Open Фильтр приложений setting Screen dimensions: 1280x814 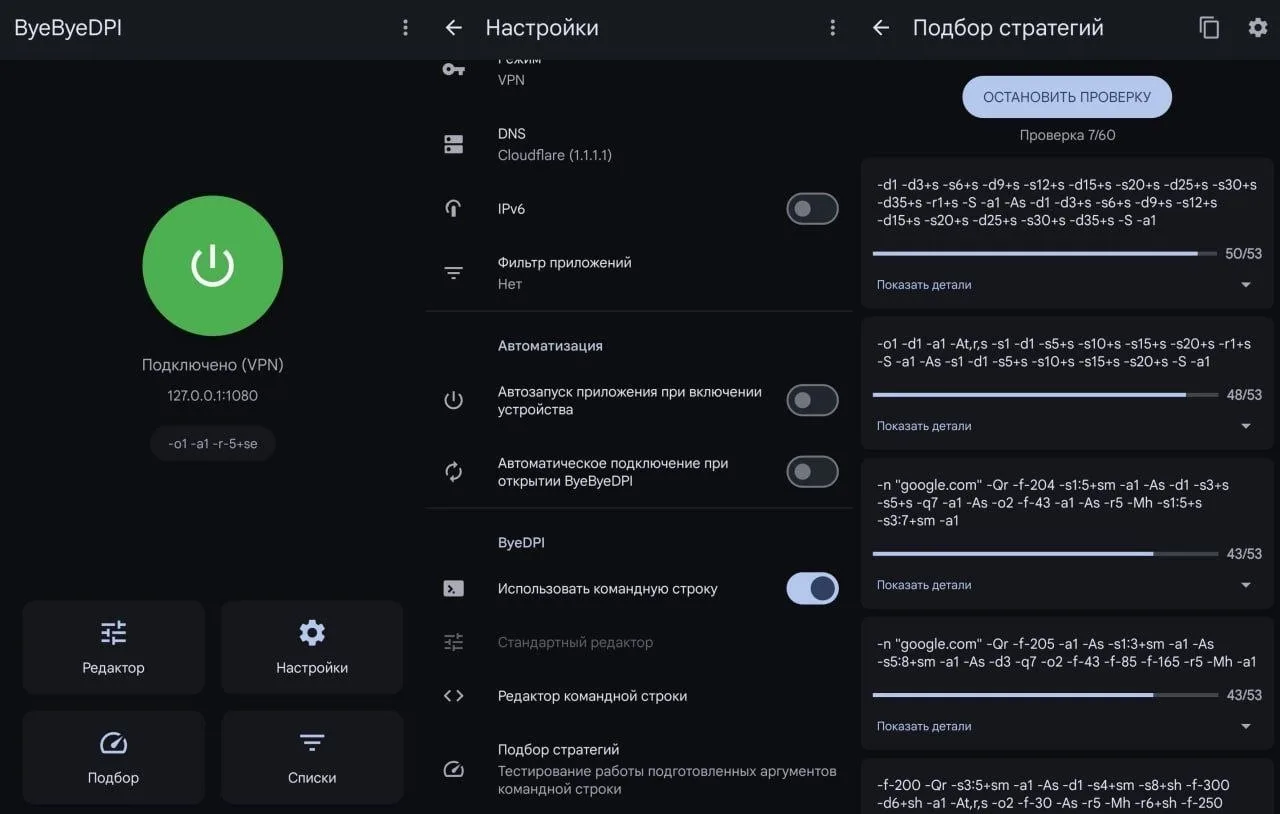coord(639,273)
